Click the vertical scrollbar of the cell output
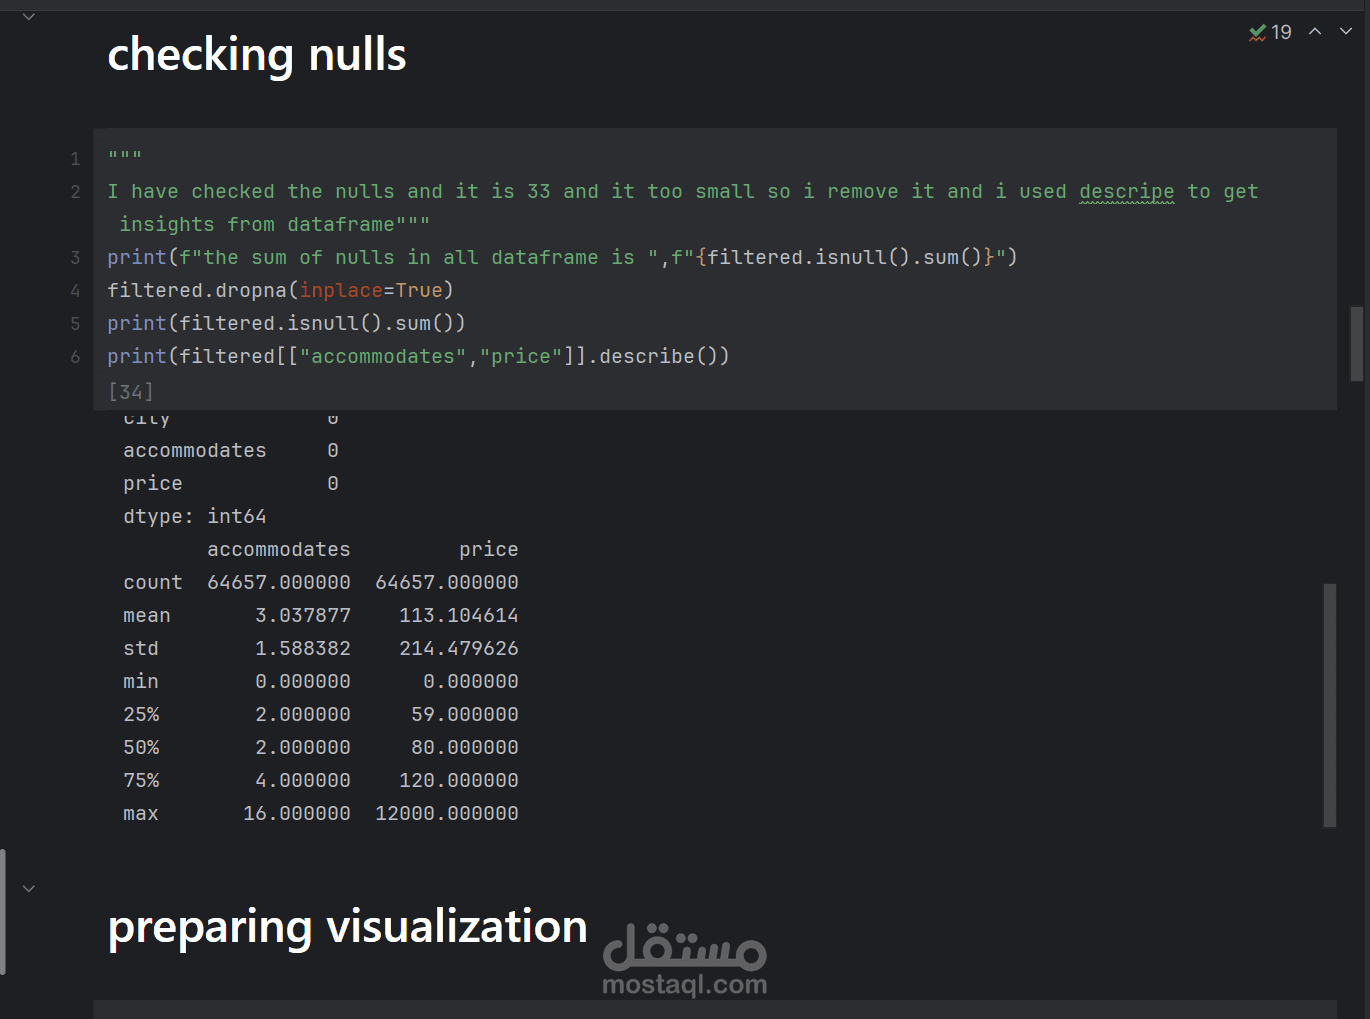The image size is (1370, 1019). point(1329,705)
